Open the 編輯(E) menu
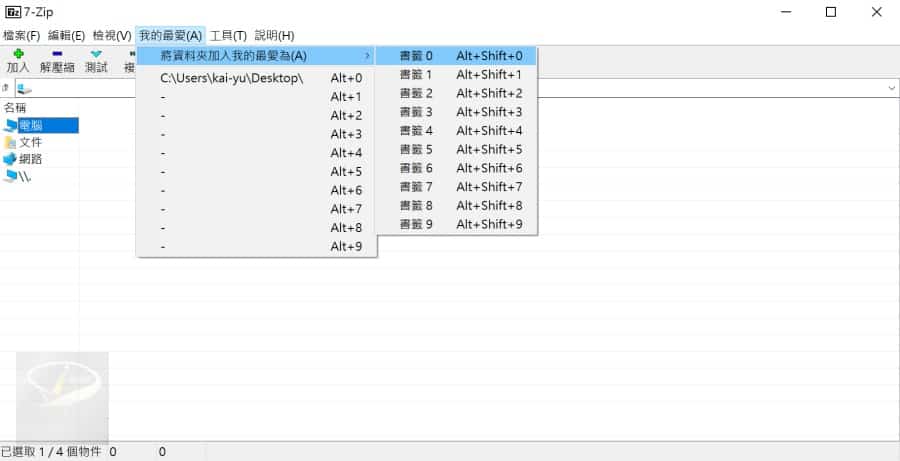 pos(67,36)
